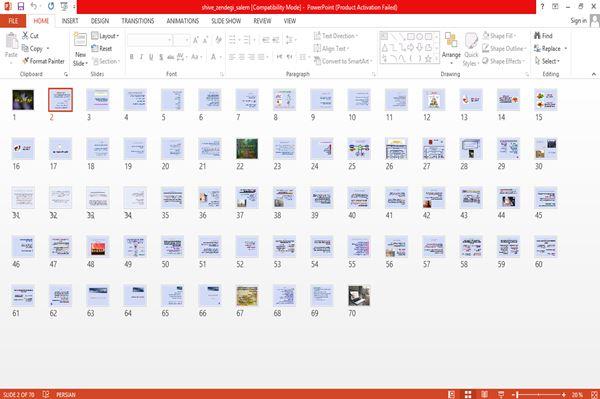Expand Shape Effects options
600x399 pixels.
503,61
